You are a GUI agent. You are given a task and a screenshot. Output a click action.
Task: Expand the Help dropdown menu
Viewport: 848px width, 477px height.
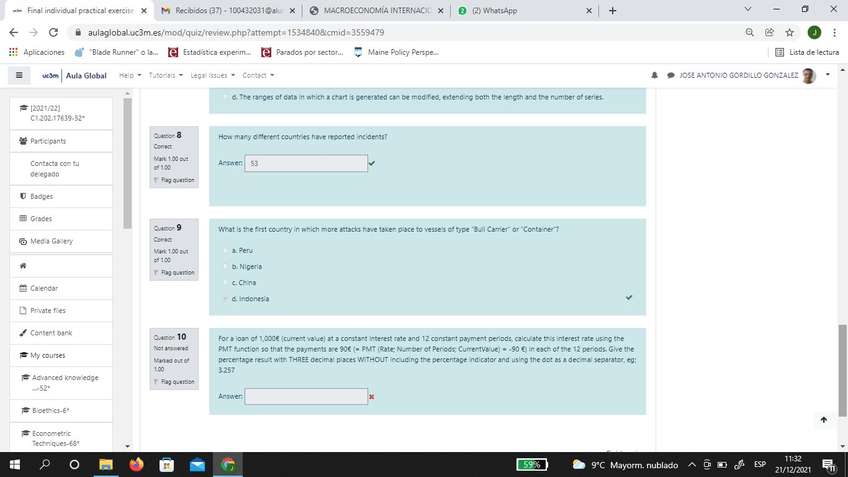(x=130, y=75)
